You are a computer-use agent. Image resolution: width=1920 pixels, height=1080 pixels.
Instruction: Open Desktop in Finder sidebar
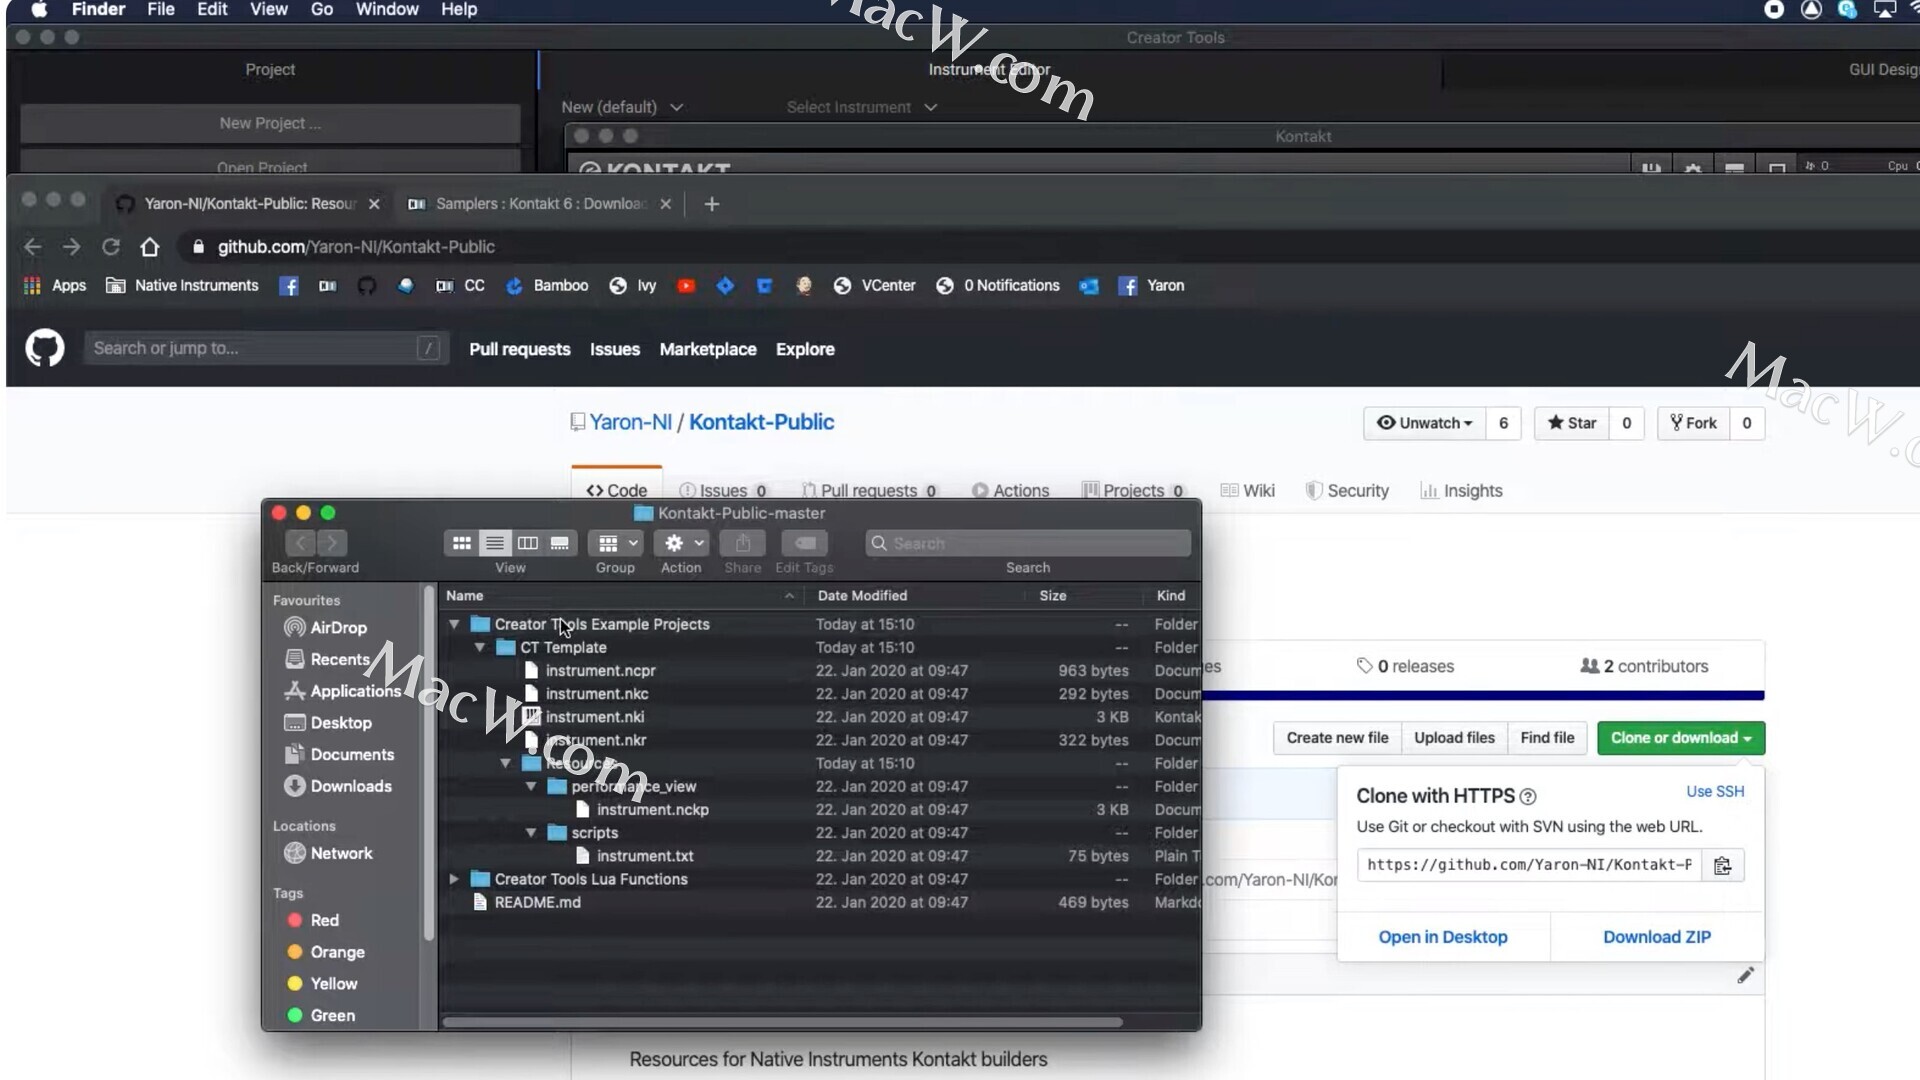[x=328, y=723]
